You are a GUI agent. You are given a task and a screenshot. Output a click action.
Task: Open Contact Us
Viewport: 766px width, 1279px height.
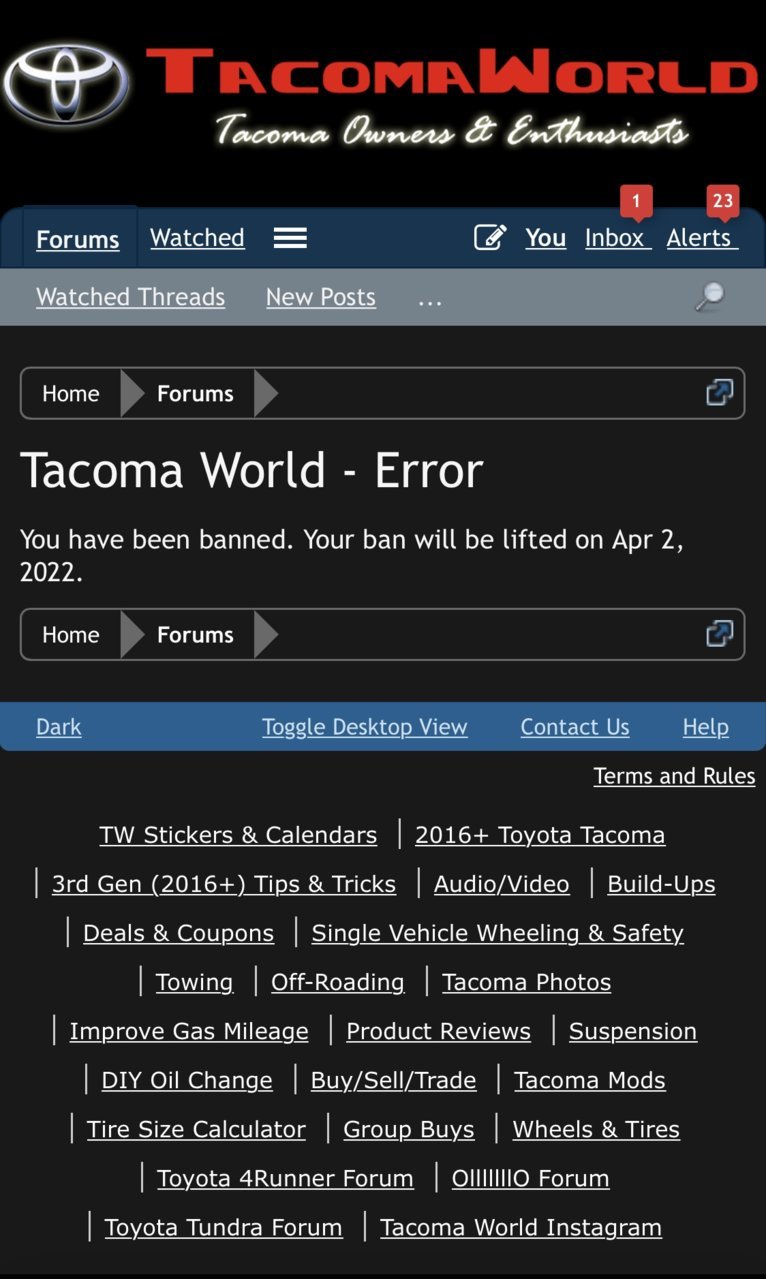575,727
